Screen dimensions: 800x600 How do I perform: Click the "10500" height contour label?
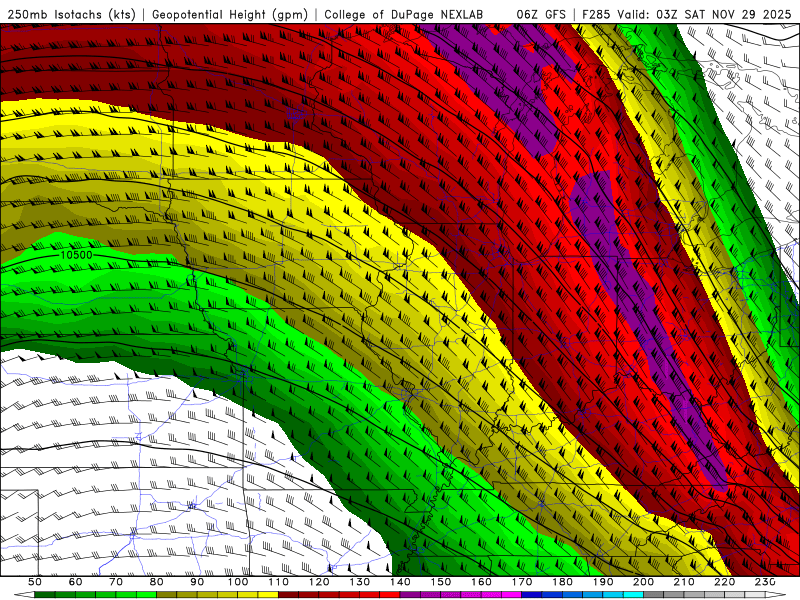[x=77, y=255]
